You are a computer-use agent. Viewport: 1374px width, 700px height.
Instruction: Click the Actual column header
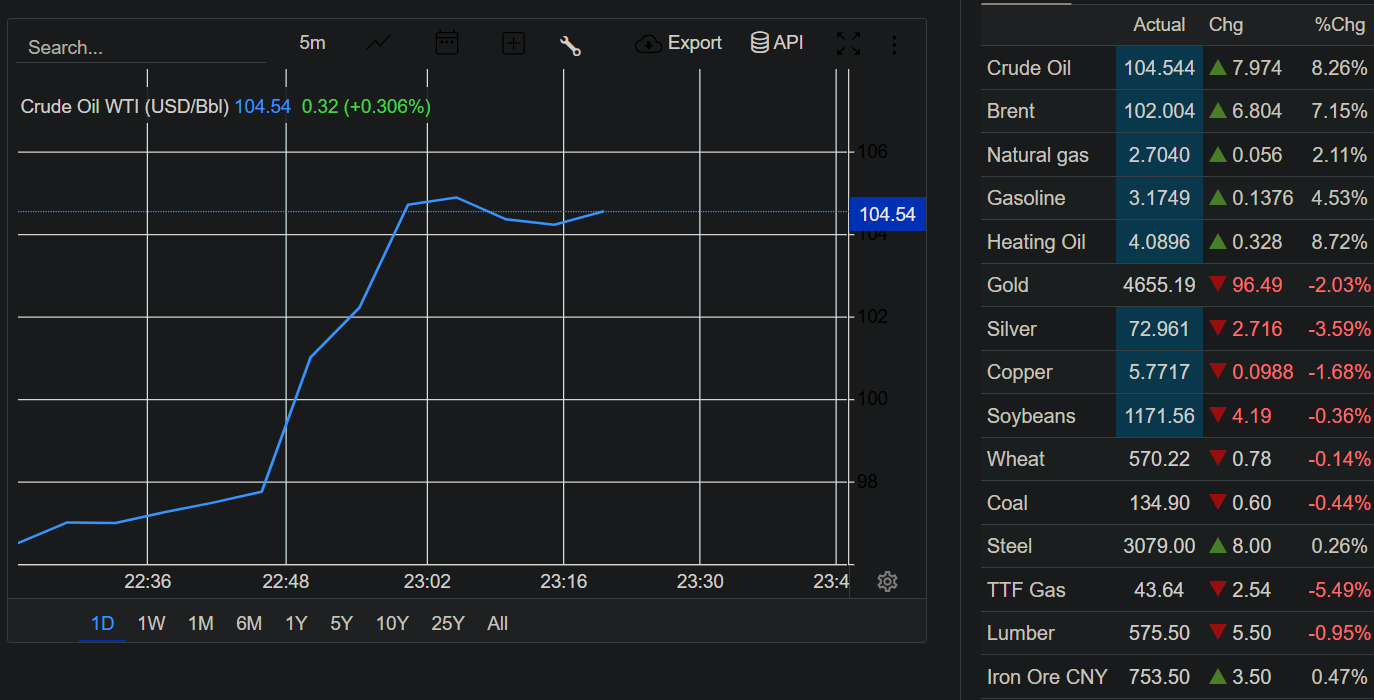pyautogui.click(x=1159, y=25)
